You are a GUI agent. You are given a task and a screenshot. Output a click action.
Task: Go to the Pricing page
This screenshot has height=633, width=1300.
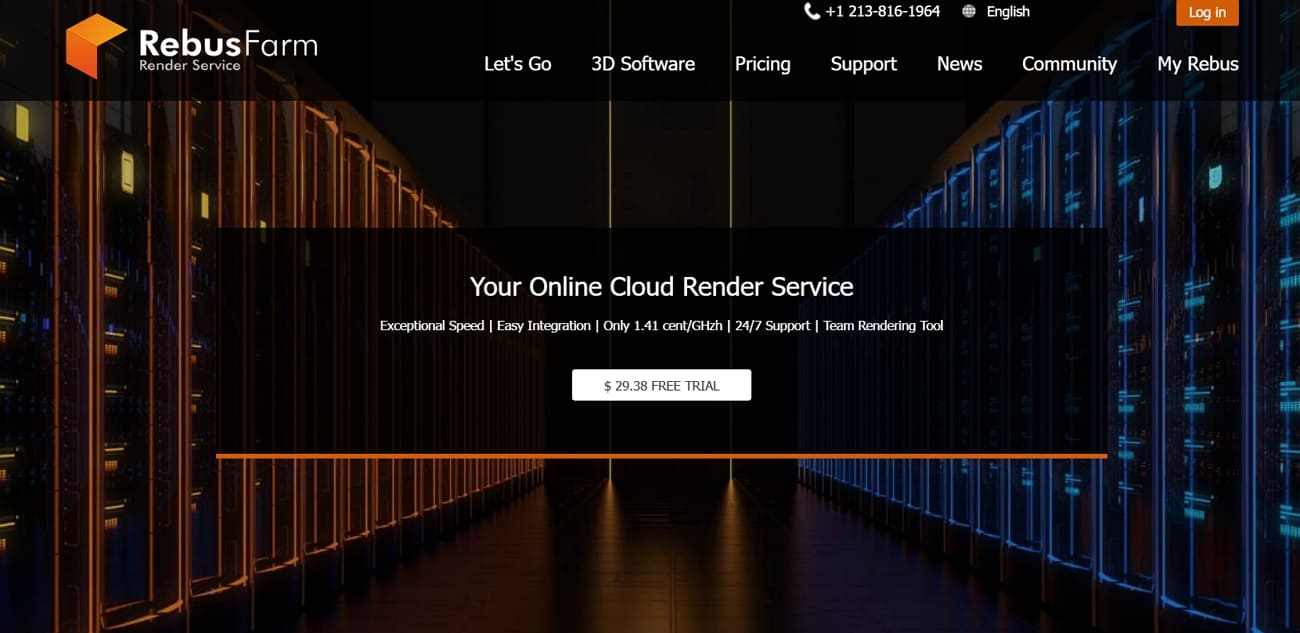click(x=762, y=64)
